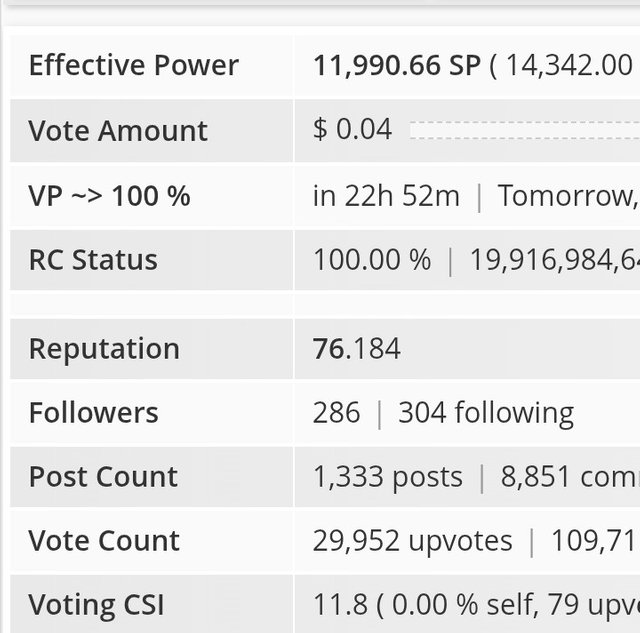Open the 1,333 posts link

pyautogui.click(x=388, y=477)
